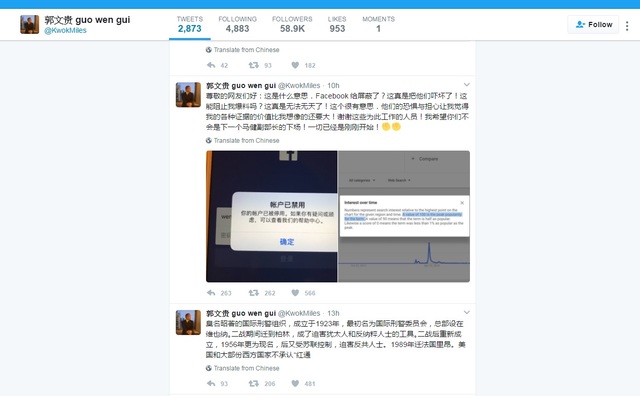Open the 郭文贵 guo wen gui header name
Viewport: 640px width, 396px height.
tap(87, 20)
